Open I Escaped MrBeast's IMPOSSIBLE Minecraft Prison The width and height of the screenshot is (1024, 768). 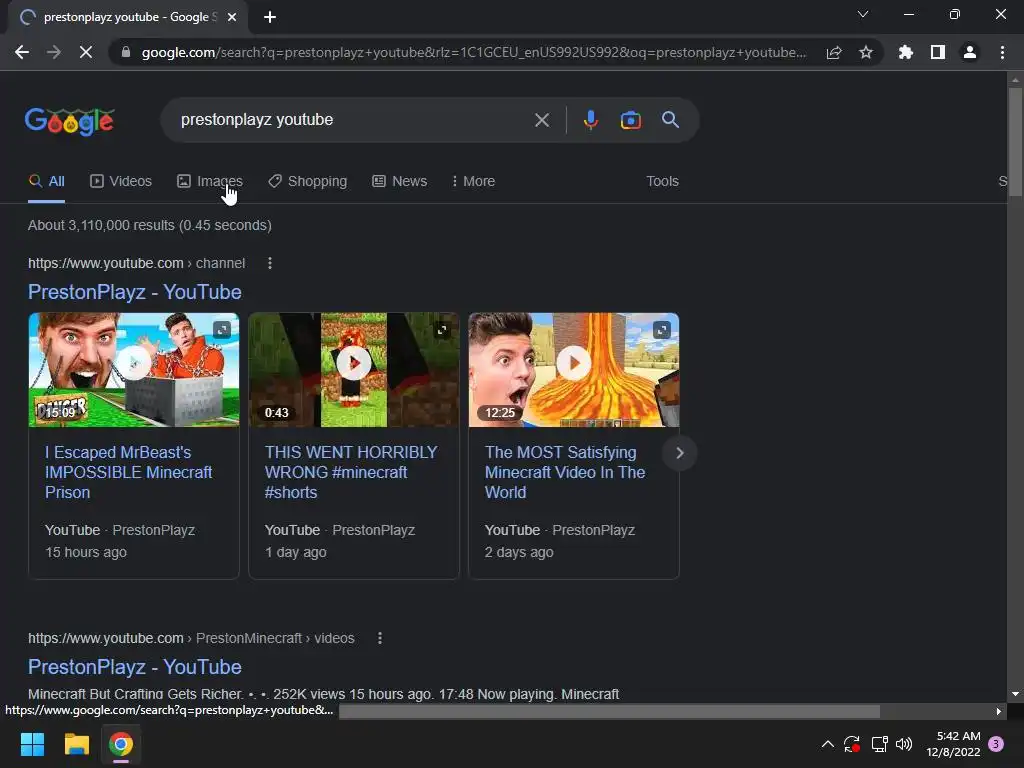click(x=129, y=472)
